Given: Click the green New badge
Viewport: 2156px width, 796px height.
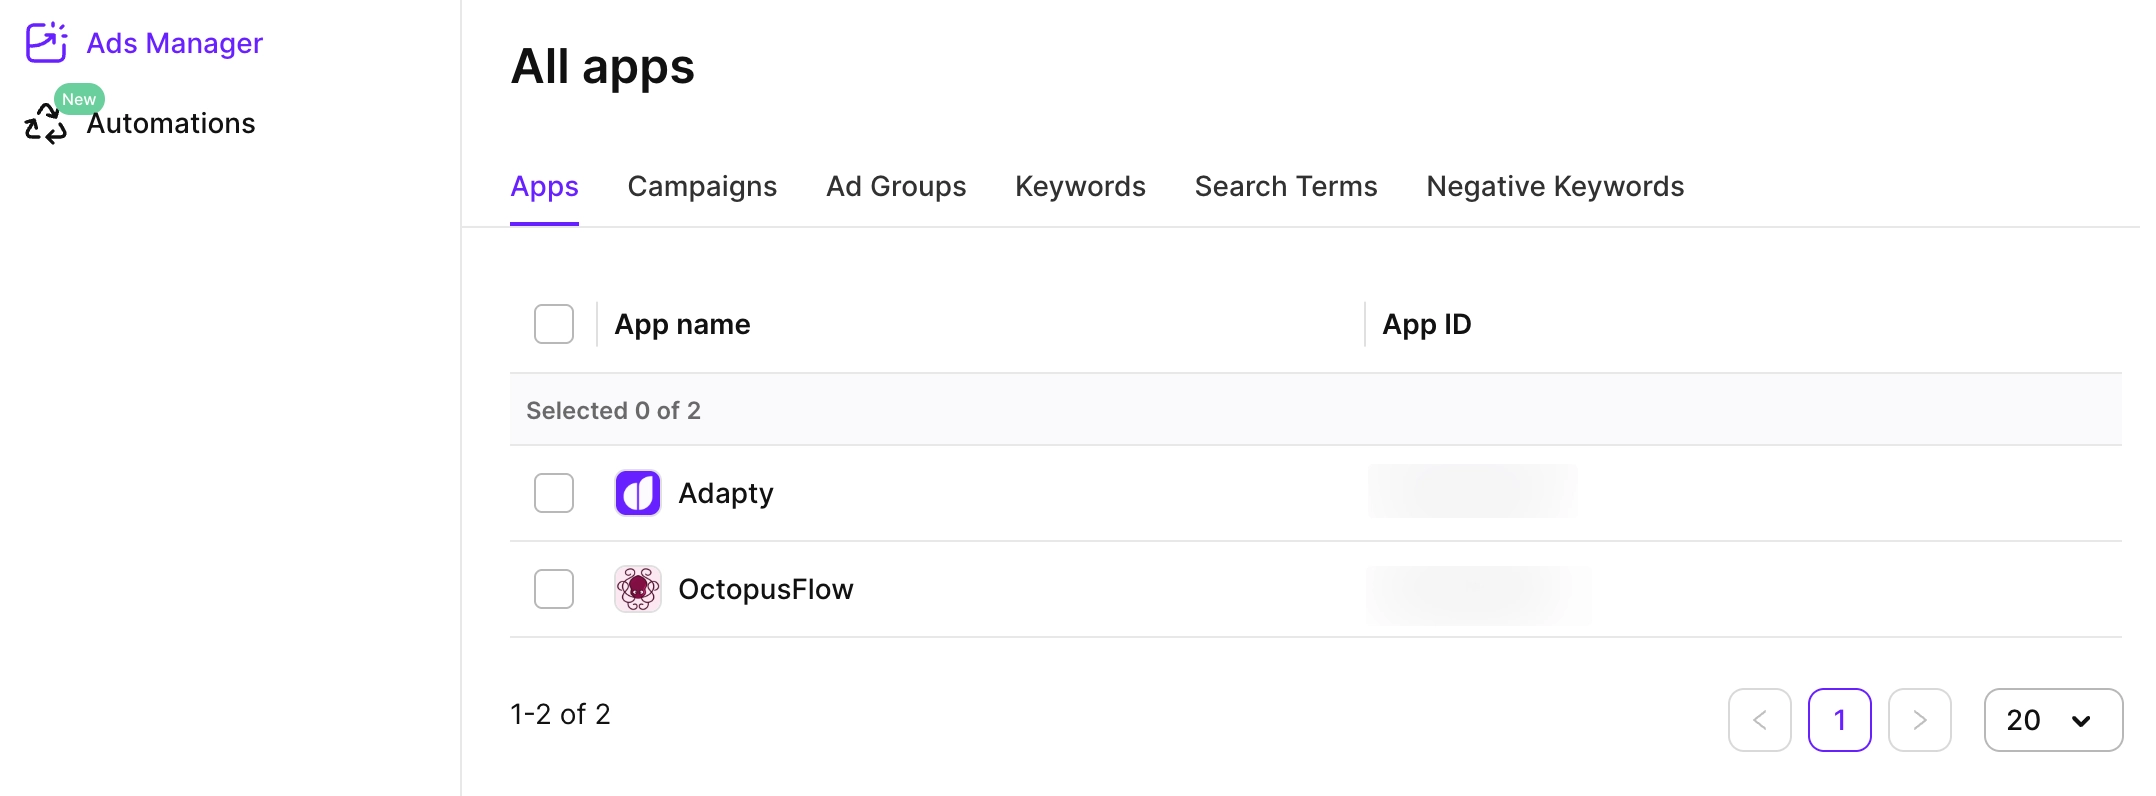Looking at the screenshot, I should click(x=79, y=99).
